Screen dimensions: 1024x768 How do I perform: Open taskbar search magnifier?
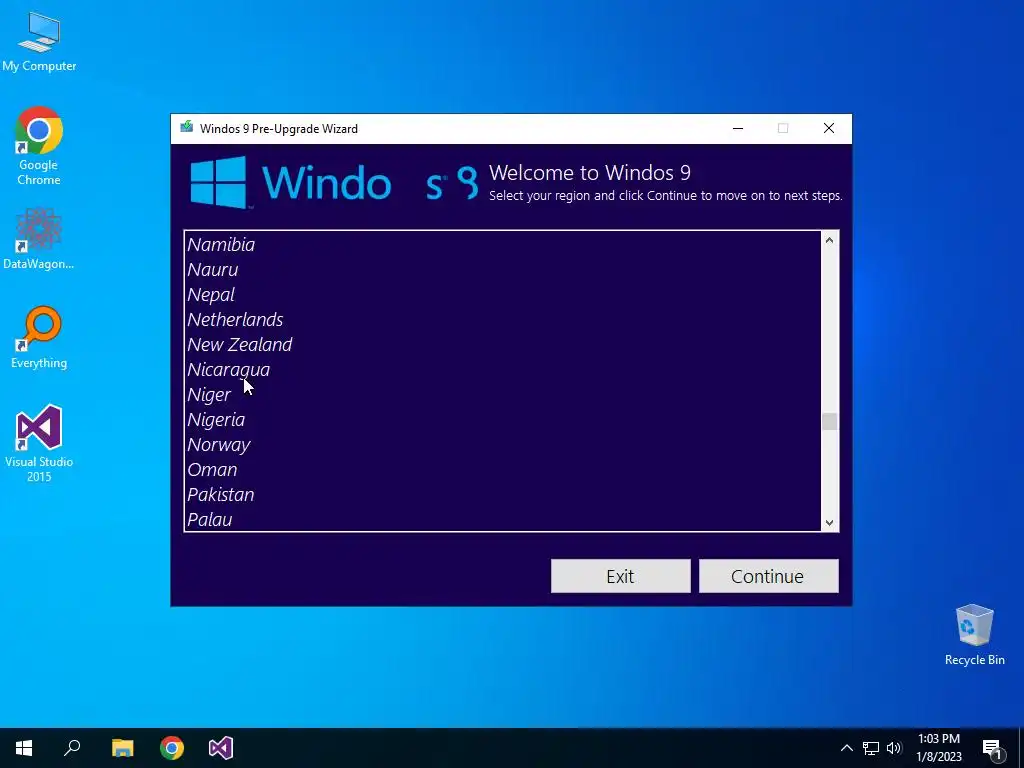[72, 748]
